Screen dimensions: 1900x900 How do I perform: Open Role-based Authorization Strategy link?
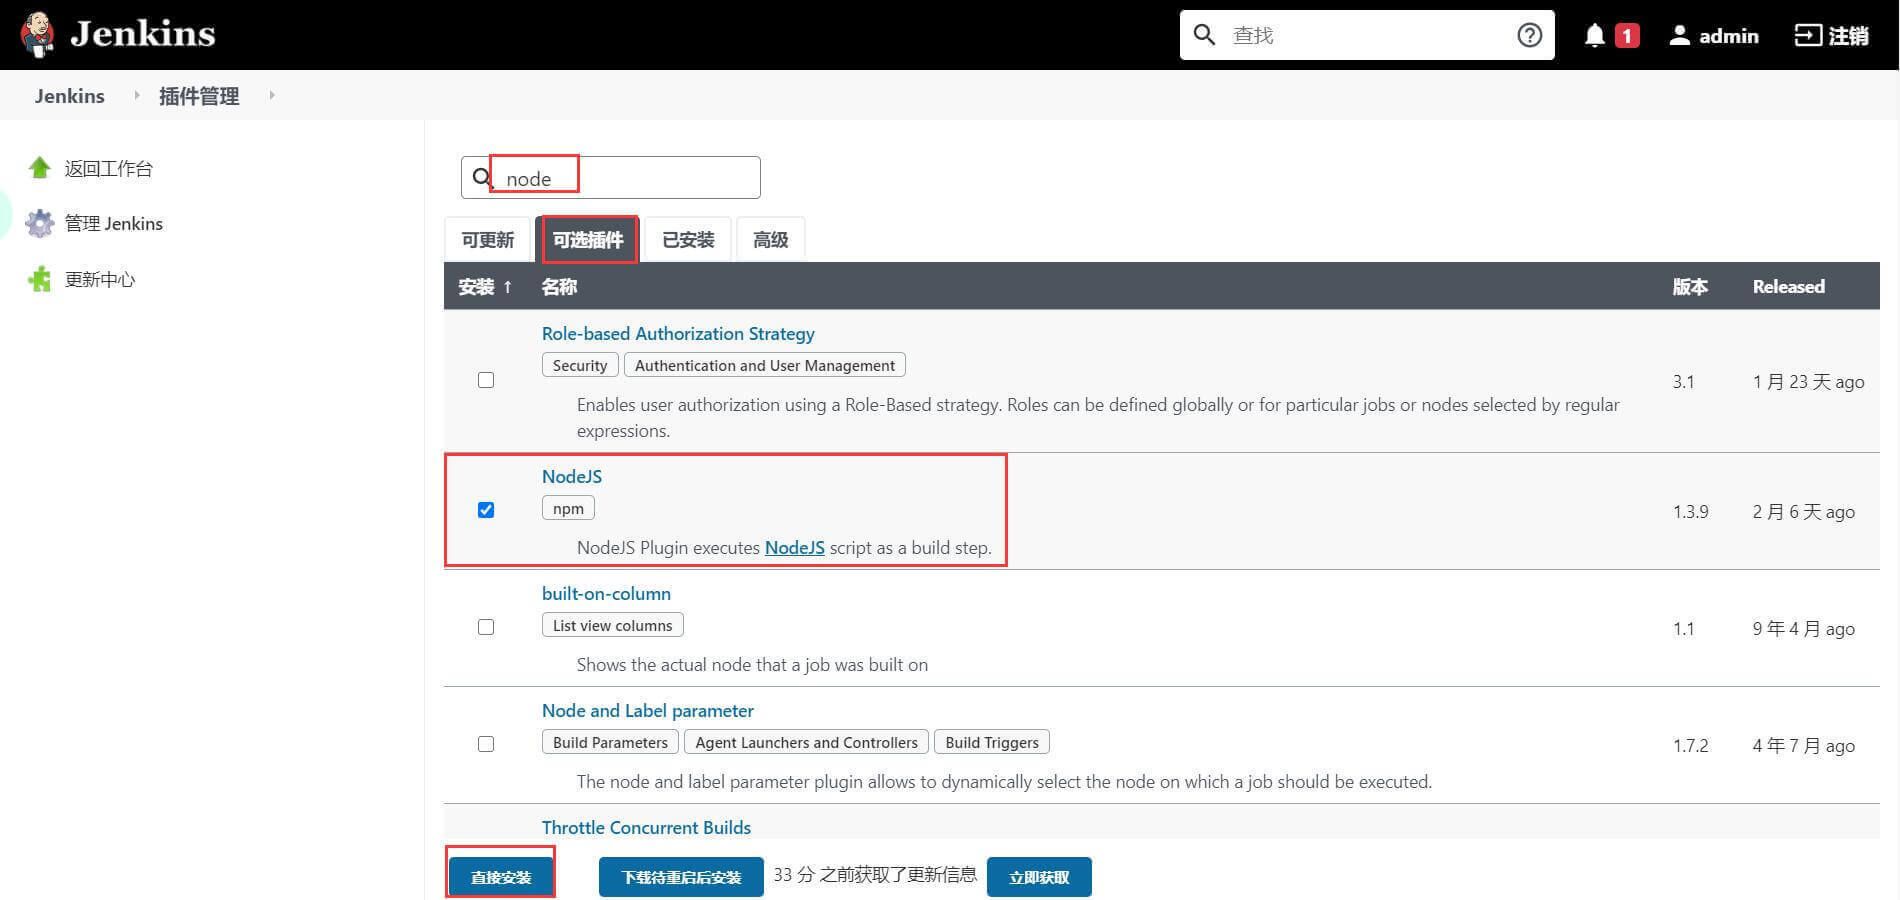pyautogui.click(x=678, y=333)
